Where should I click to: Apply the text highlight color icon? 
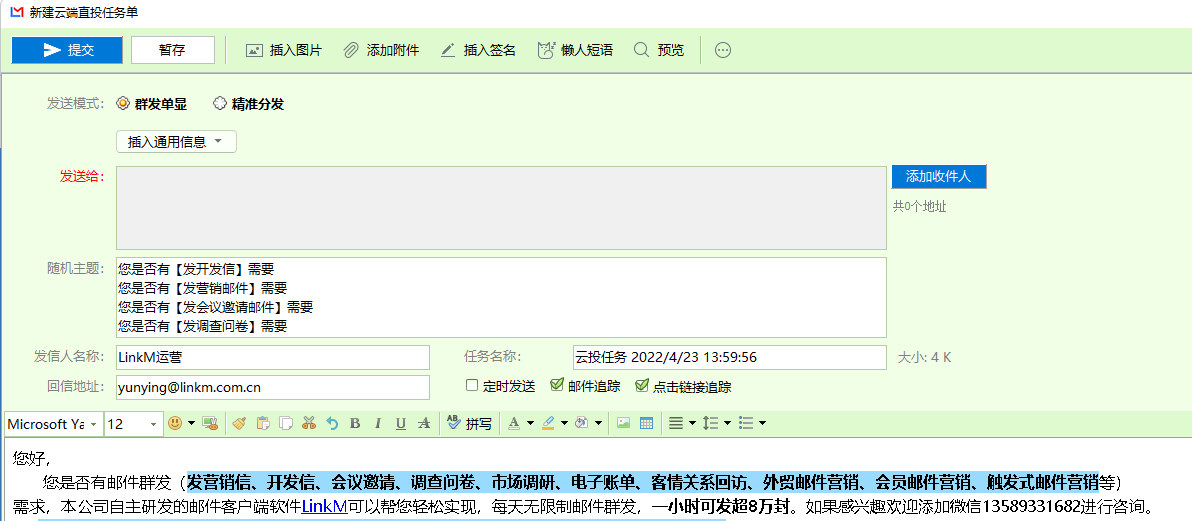coord(548,424)
